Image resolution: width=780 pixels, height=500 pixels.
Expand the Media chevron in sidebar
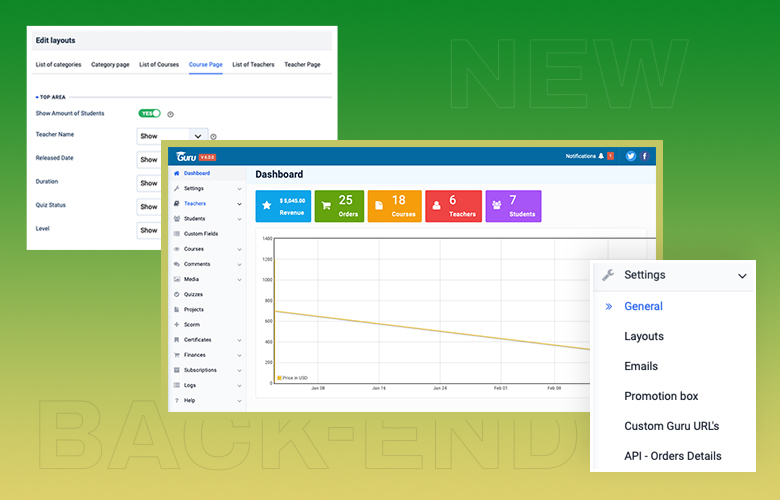coord(239,280)
